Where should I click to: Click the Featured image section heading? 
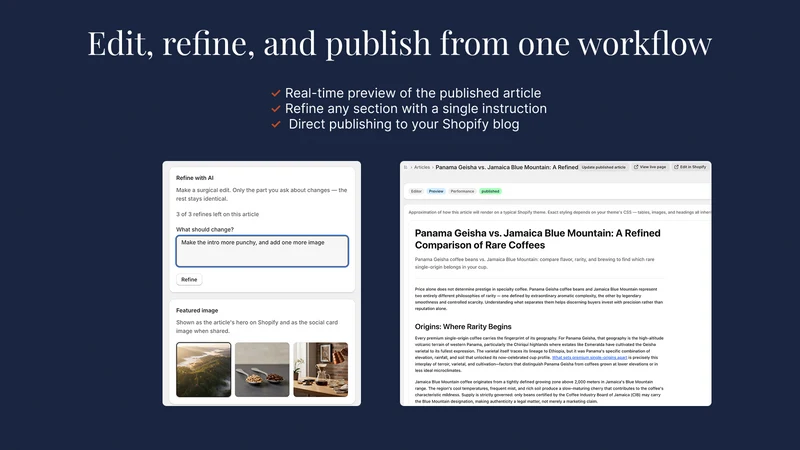(x=197, y=310)
